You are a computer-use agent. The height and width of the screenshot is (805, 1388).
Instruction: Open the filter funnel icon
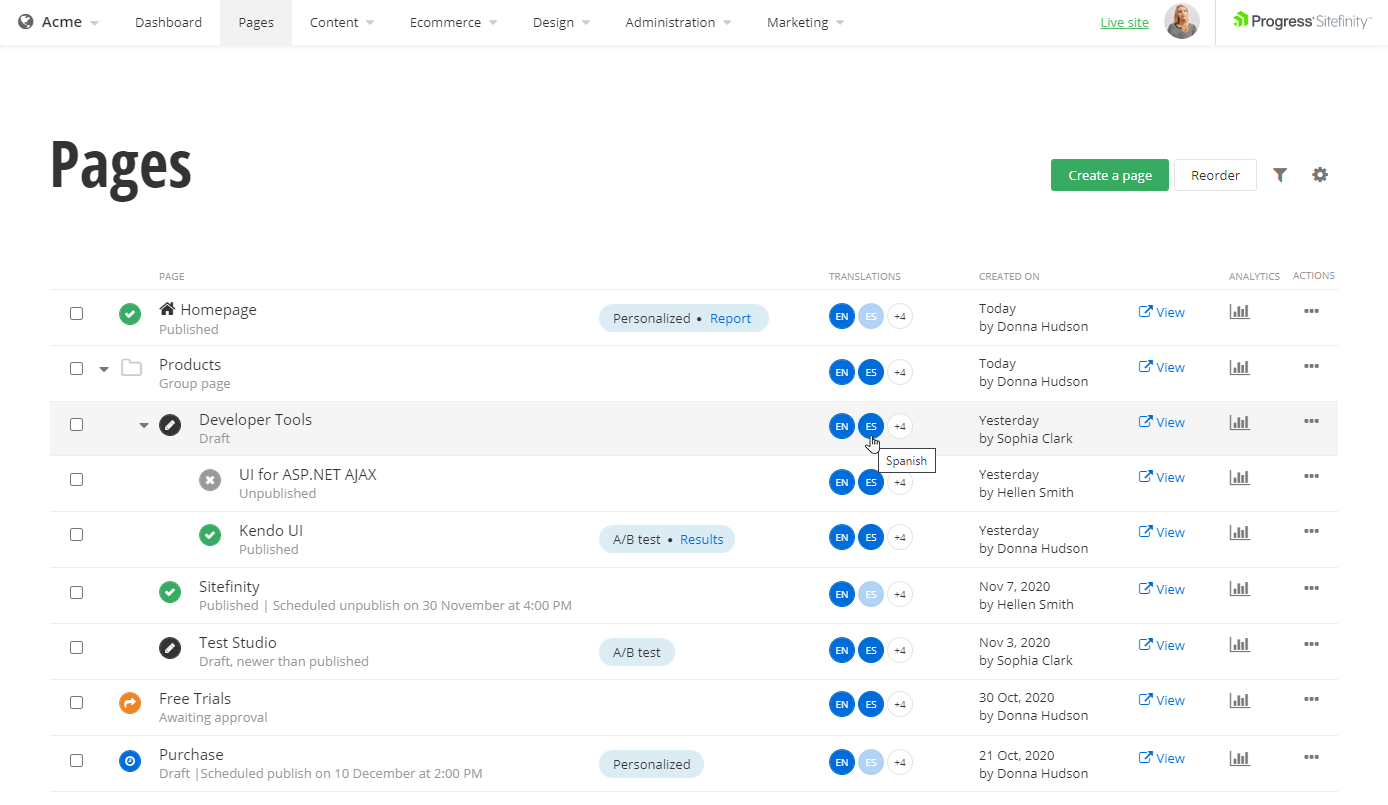point(1279,175)
